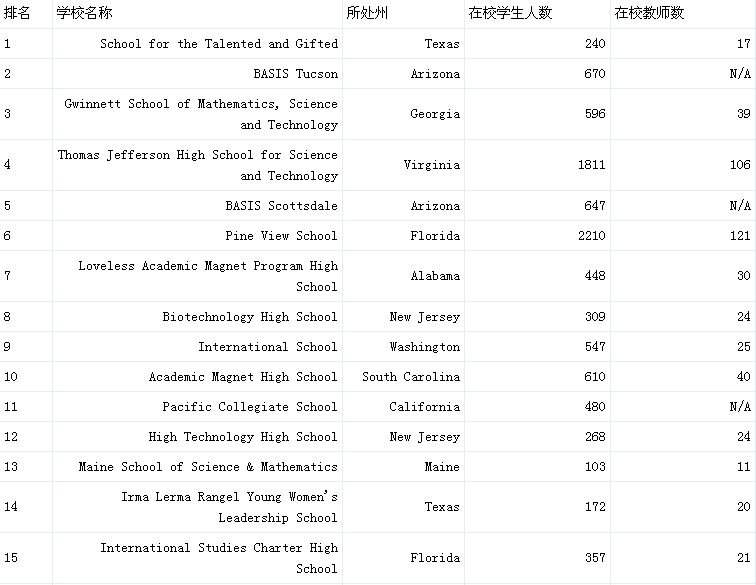Select student count 480

(595, 407)
